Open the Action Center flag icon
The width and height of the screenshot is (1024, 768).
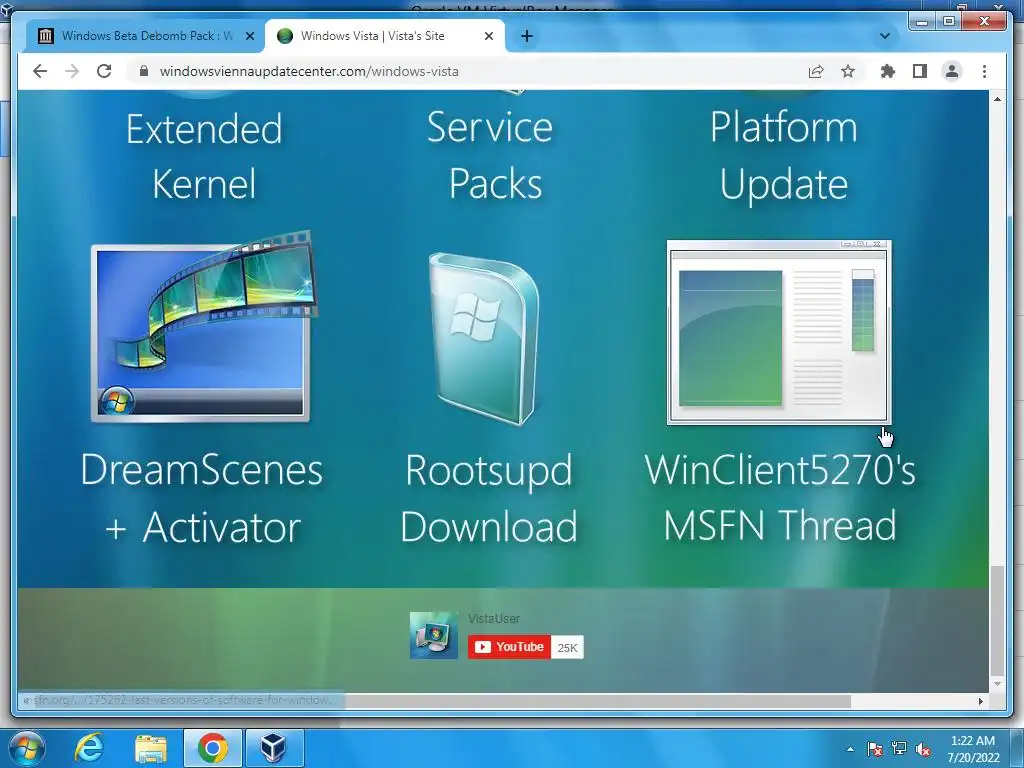[x=874, y=749]
